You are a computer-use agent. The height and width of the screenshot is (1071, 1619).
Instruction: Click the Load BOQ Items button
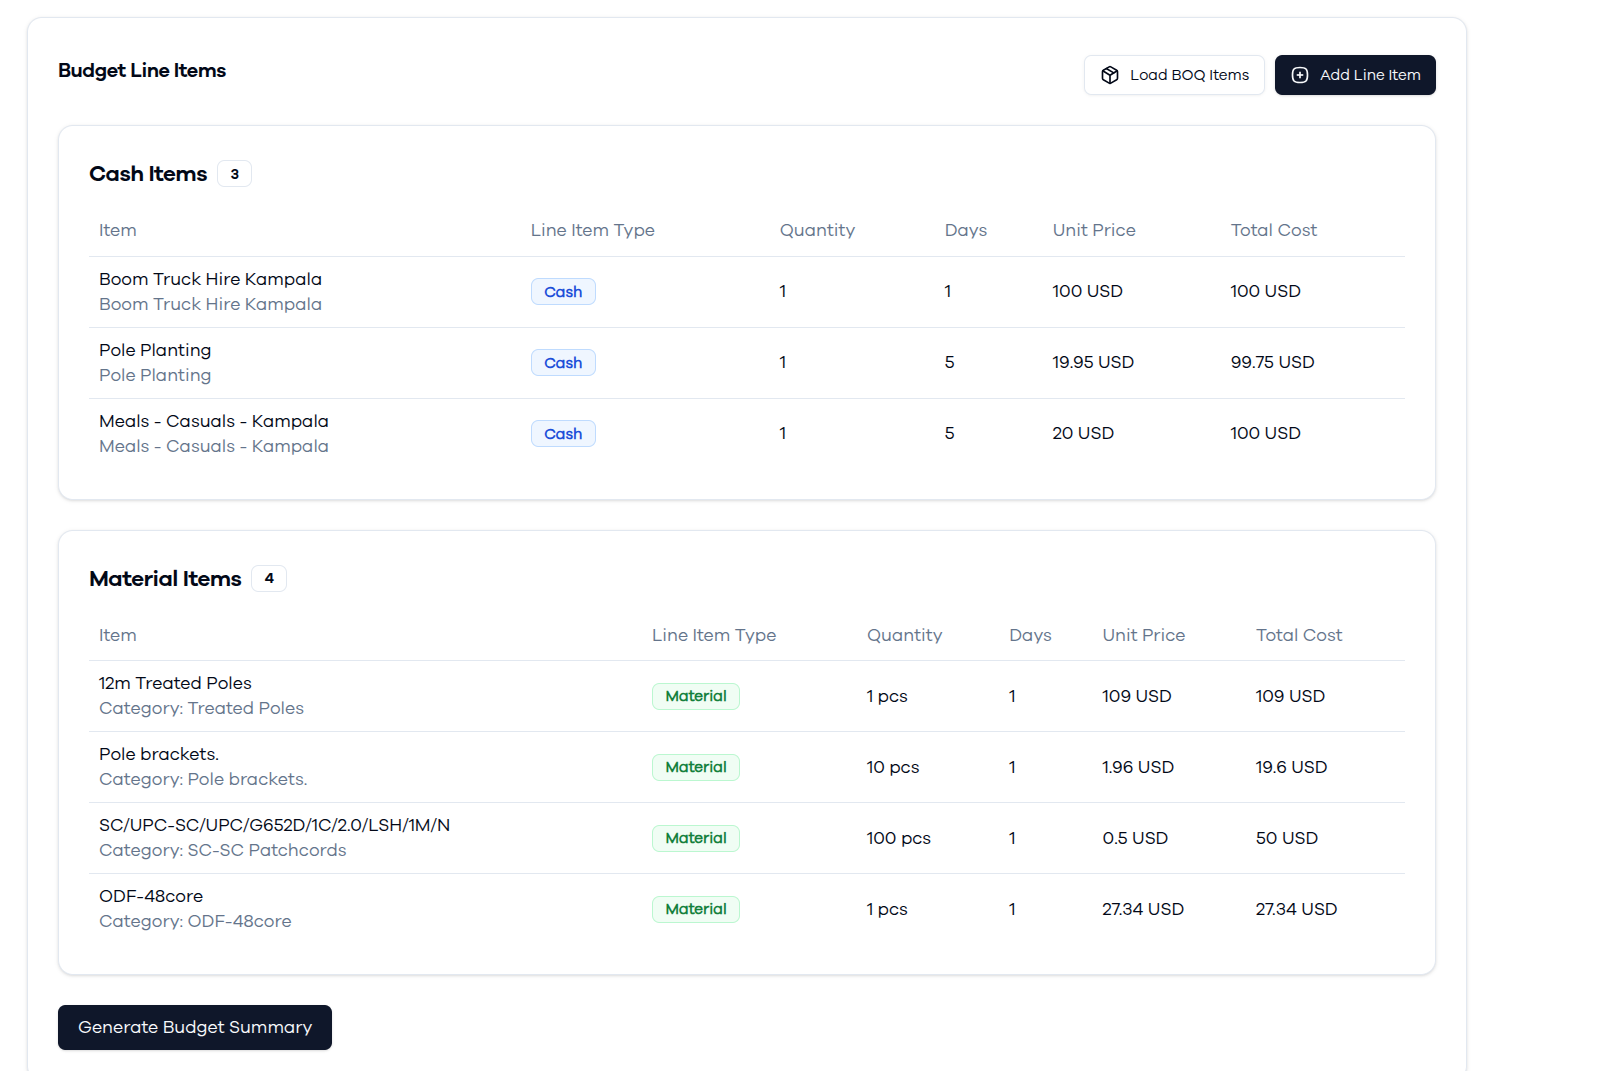pyautogui.click(x=1174, y=75)
